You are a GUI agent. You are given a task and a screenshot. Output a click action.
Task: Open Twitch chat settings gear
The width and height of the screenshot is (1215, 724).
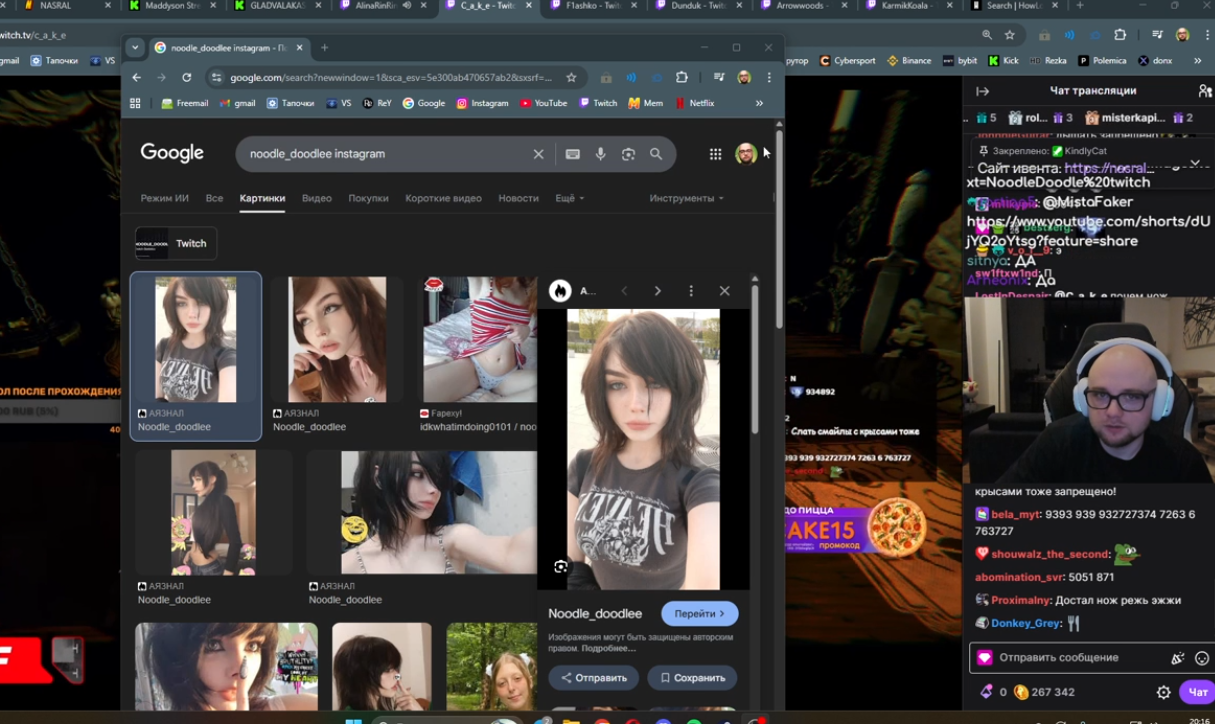(1163, 692)
